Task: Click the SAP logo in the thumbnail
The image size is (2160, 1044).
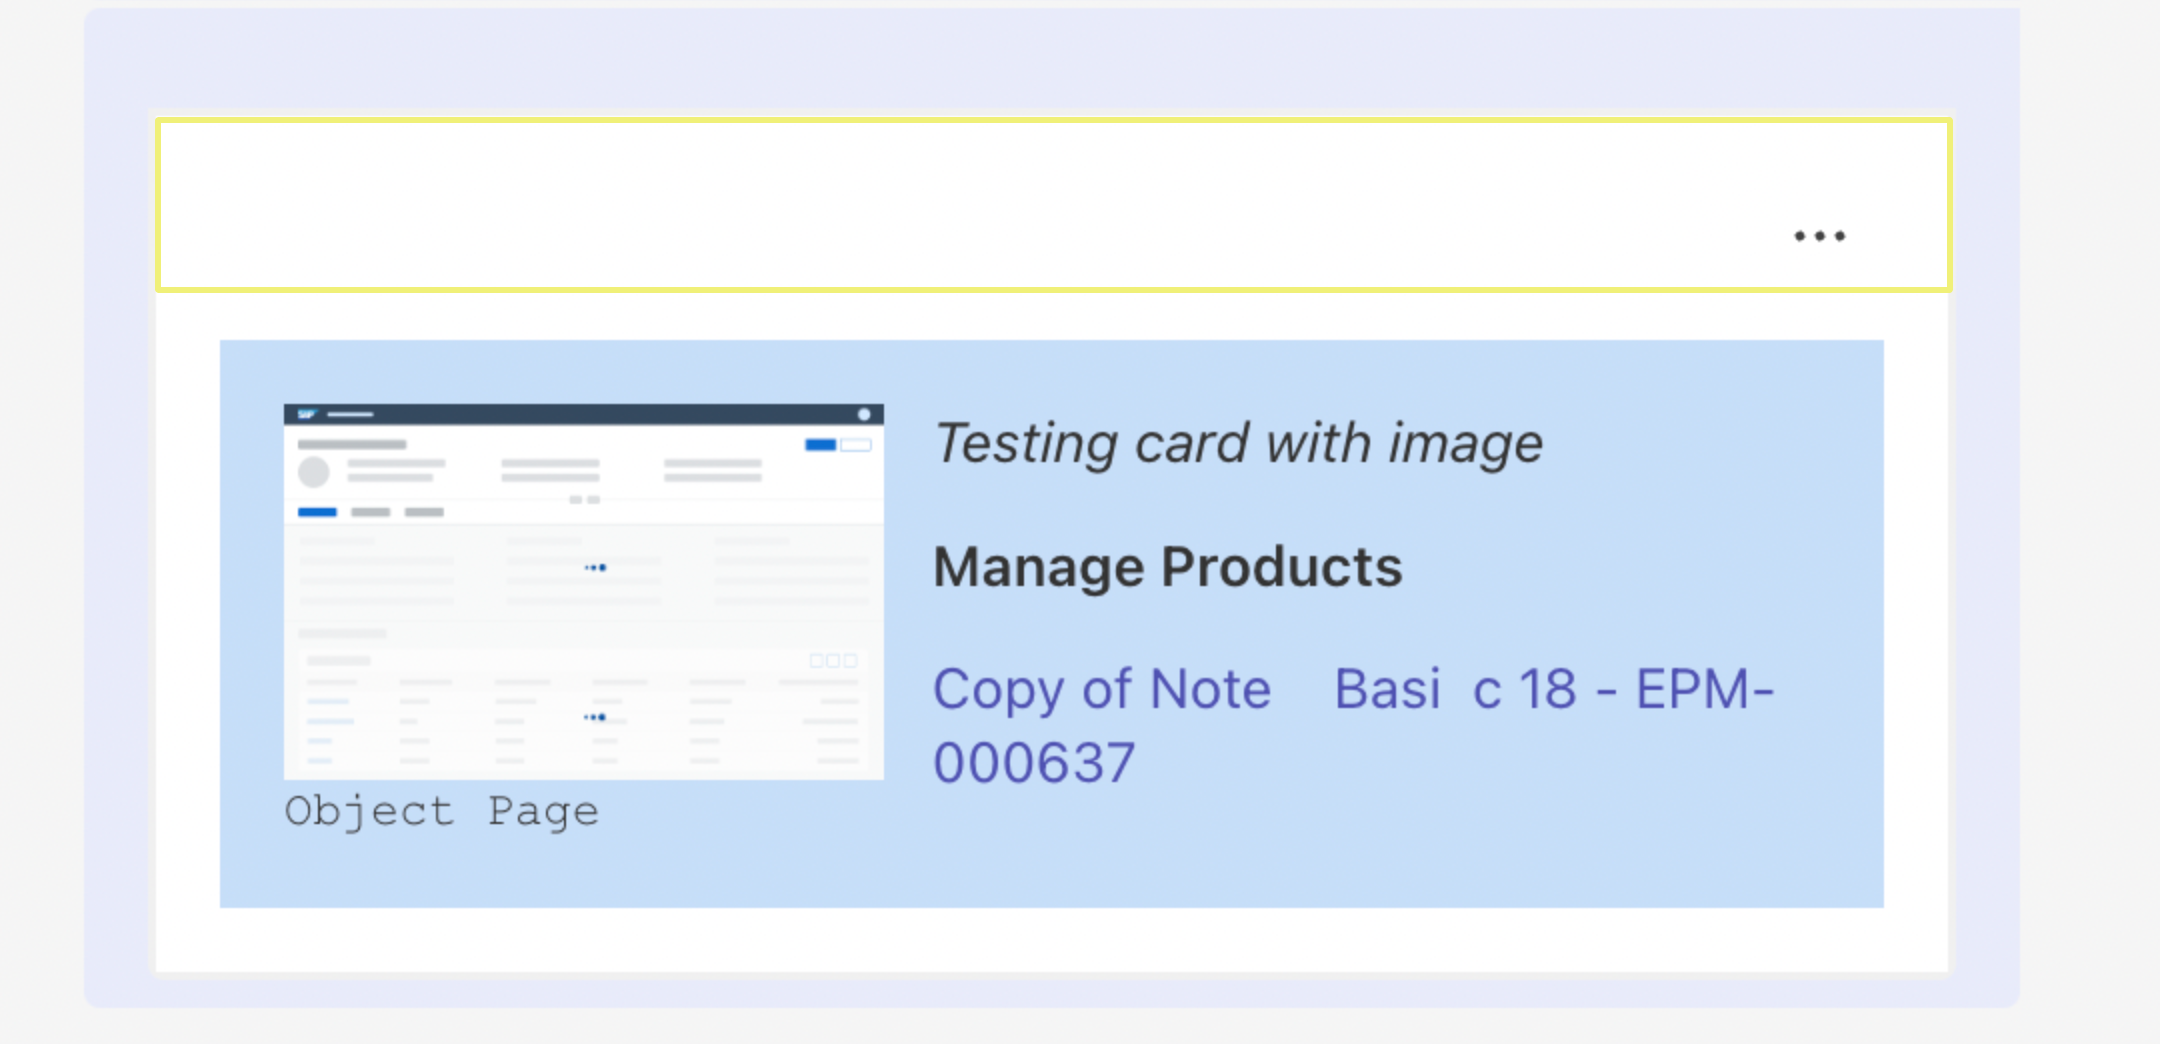Action: click(307, 413)
